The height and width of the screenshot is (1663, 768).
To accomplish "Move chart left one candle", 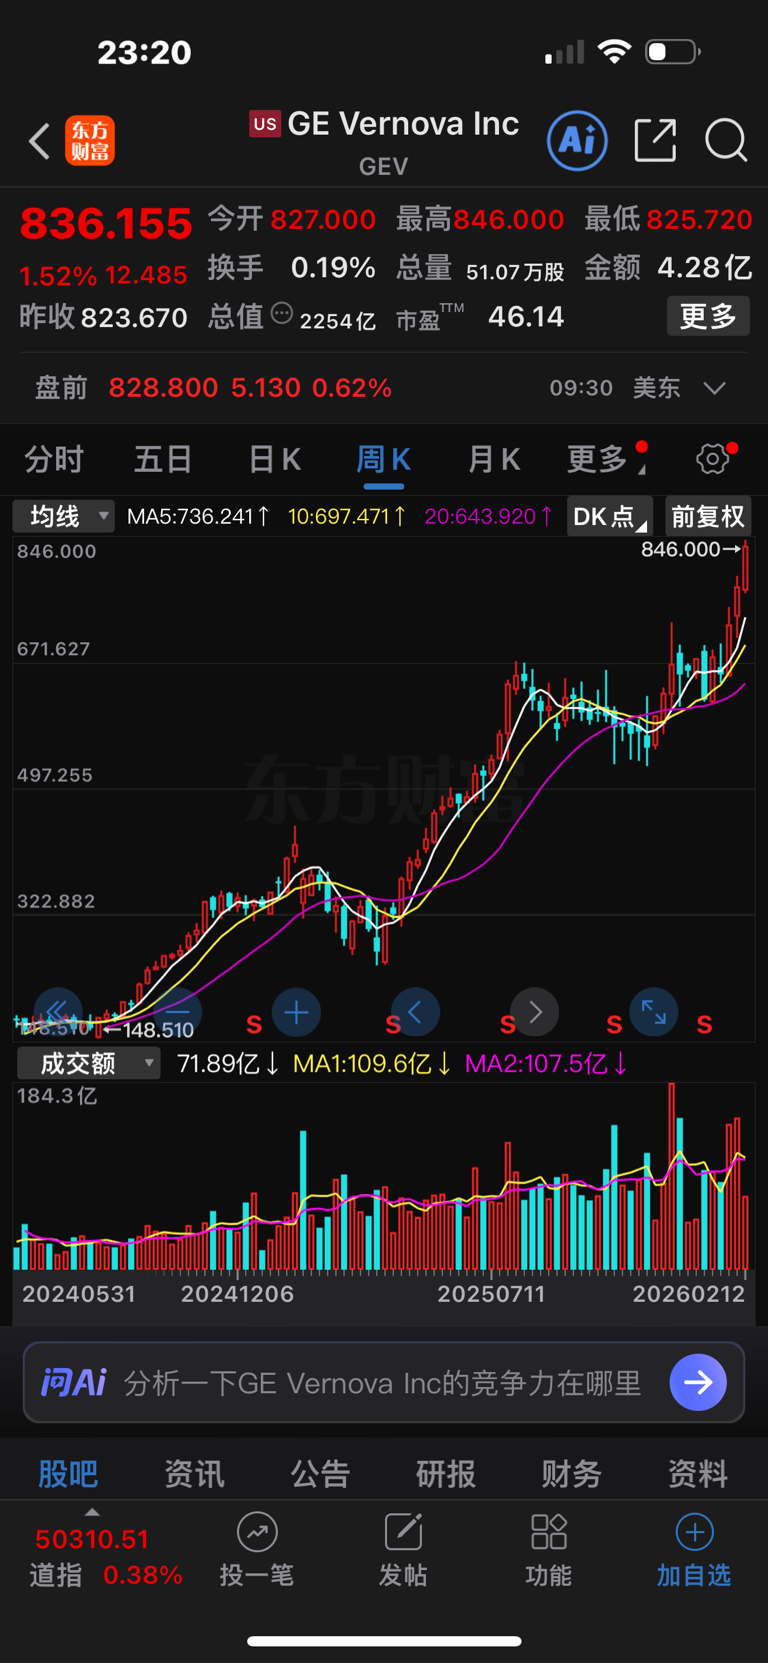I will [415, 1013].
